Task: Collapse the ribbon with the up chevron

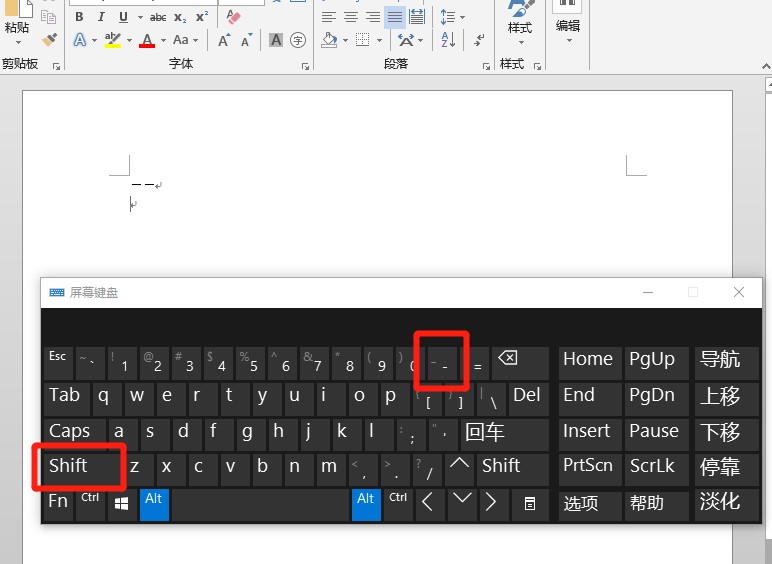Action: tap(766, 66)
